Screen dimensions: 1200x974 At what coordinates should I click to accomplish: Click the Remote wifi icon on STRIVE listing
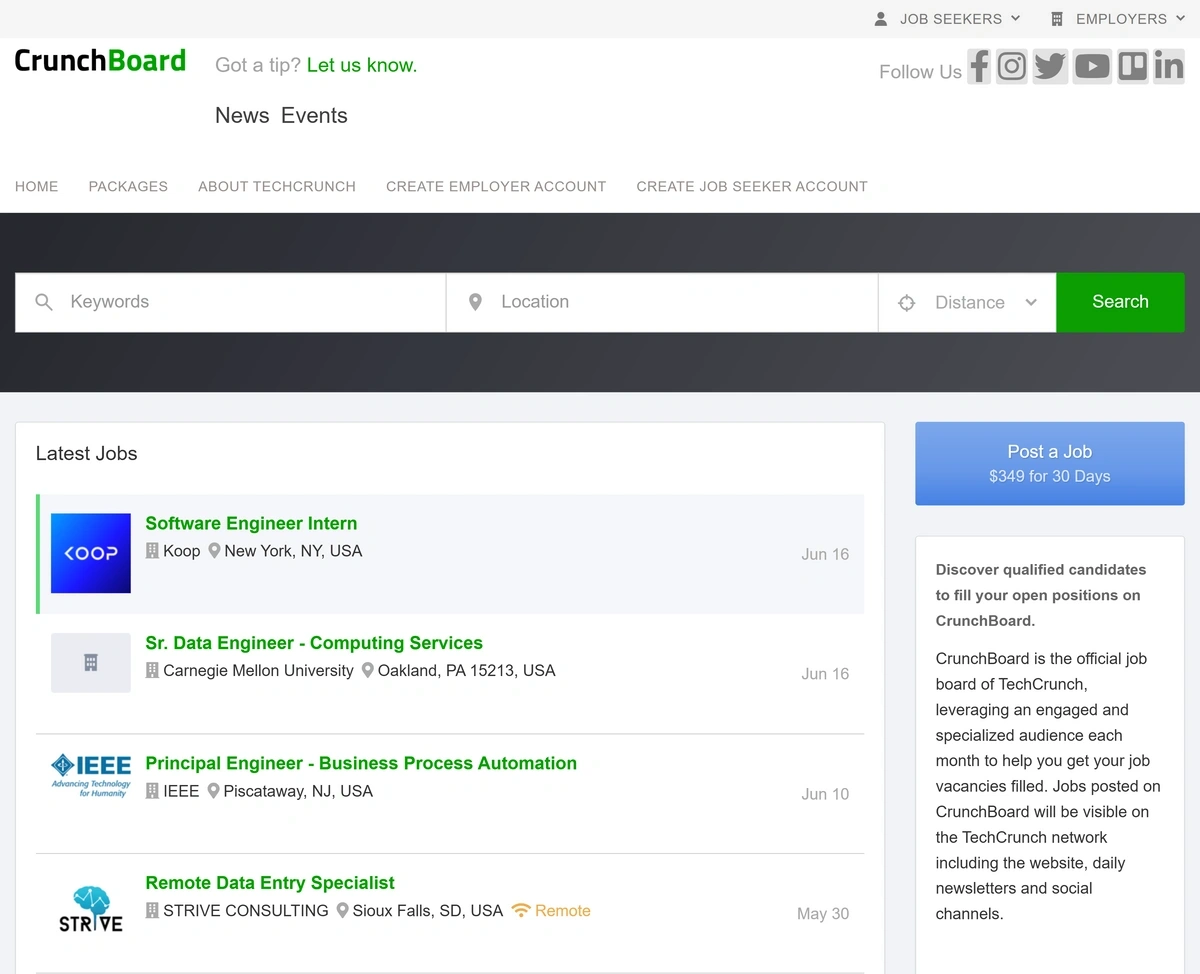[x=521, y=911]
